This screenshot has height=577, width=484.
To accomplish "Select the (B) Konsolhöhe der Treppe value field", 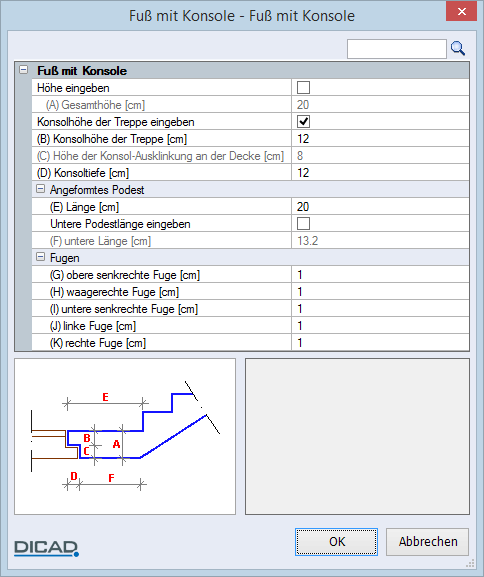I will 380,139.
